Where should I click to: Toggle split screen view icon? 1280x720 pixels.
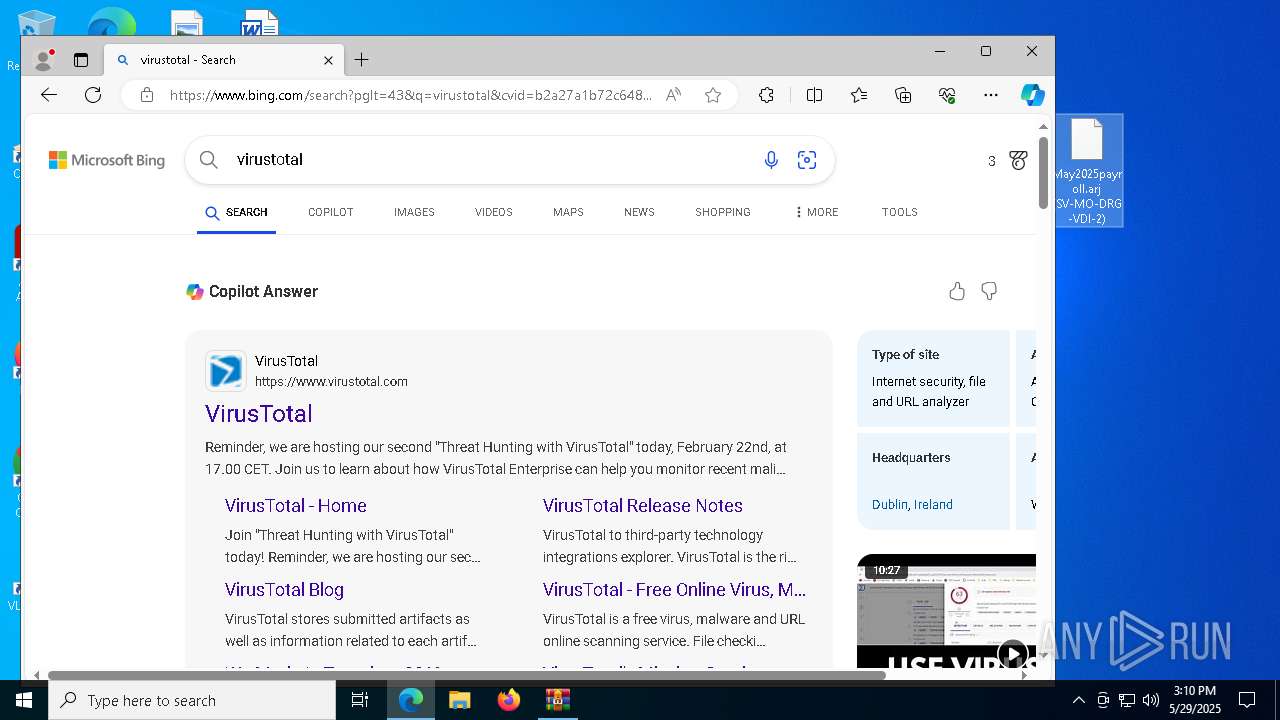point(814,95)
